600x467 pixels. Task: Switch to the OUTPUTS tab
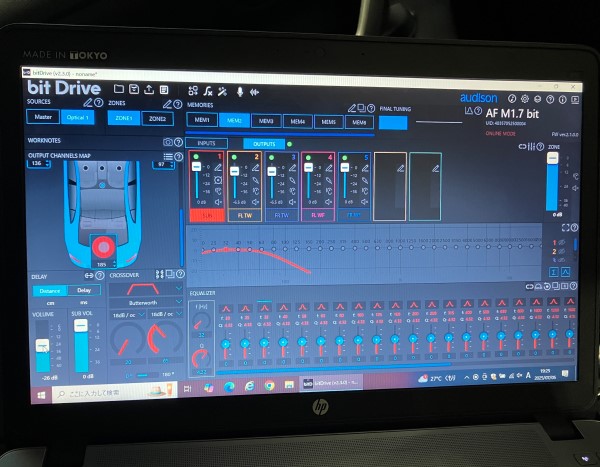point(264,144)
